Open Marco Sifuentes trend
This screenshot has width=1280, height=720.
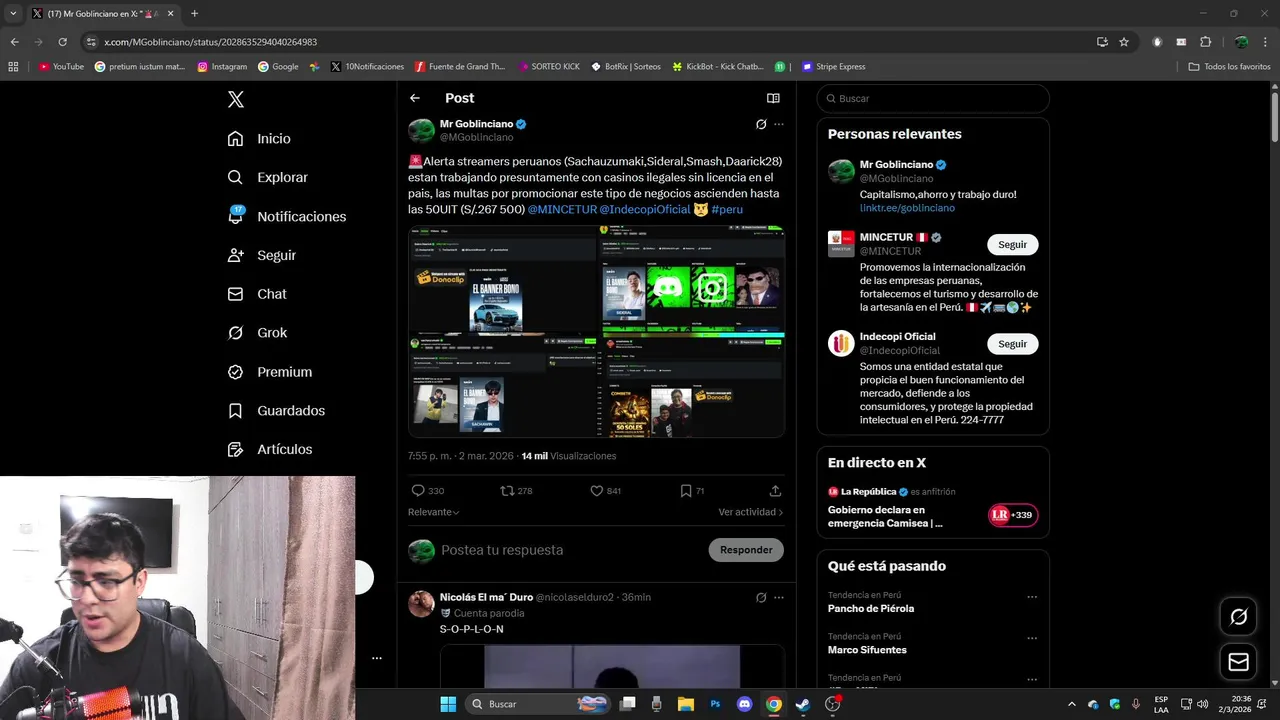click(867, 650)
